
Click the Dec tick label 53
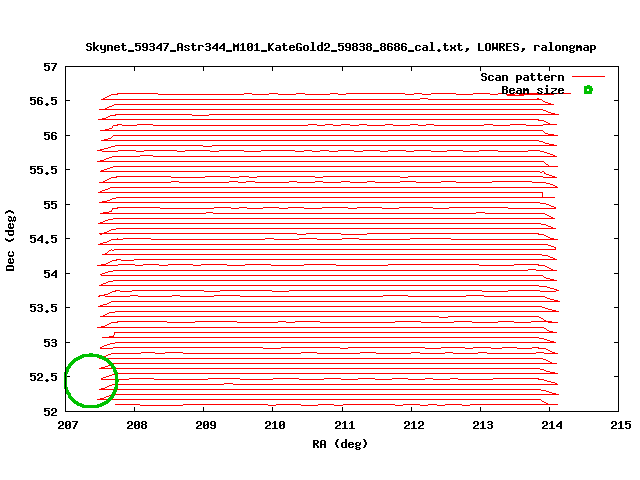pyautogui.click(x=51, y=343)
